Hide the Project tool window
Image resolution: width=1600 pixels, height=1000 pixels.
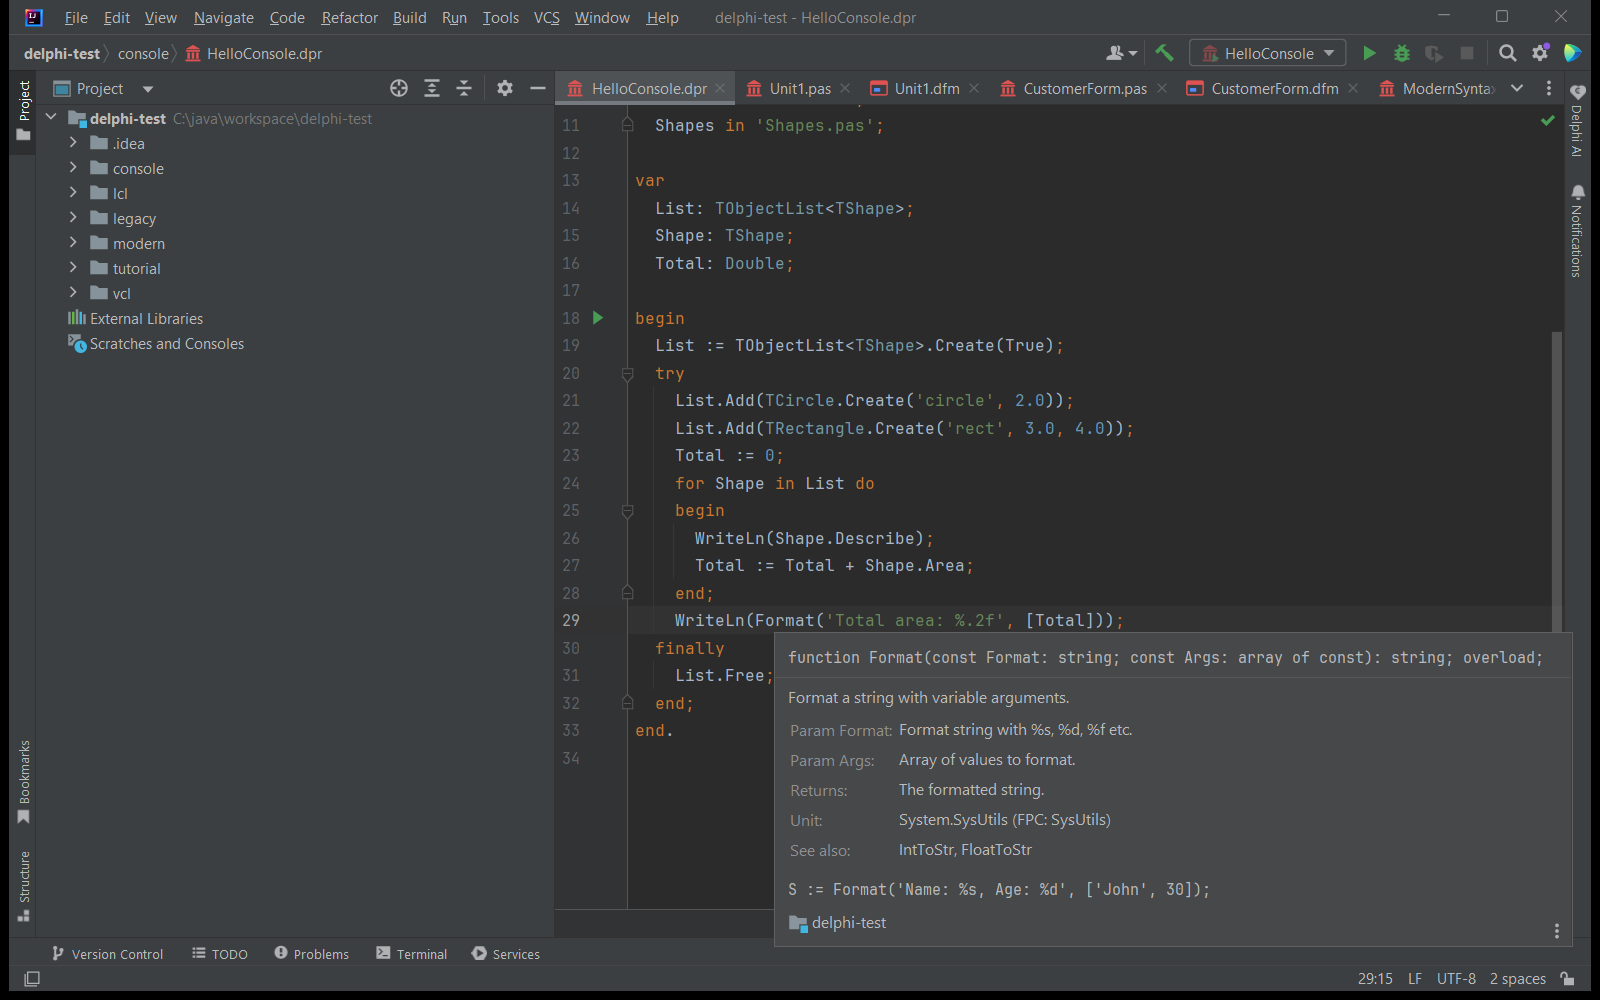coord(537,88)
